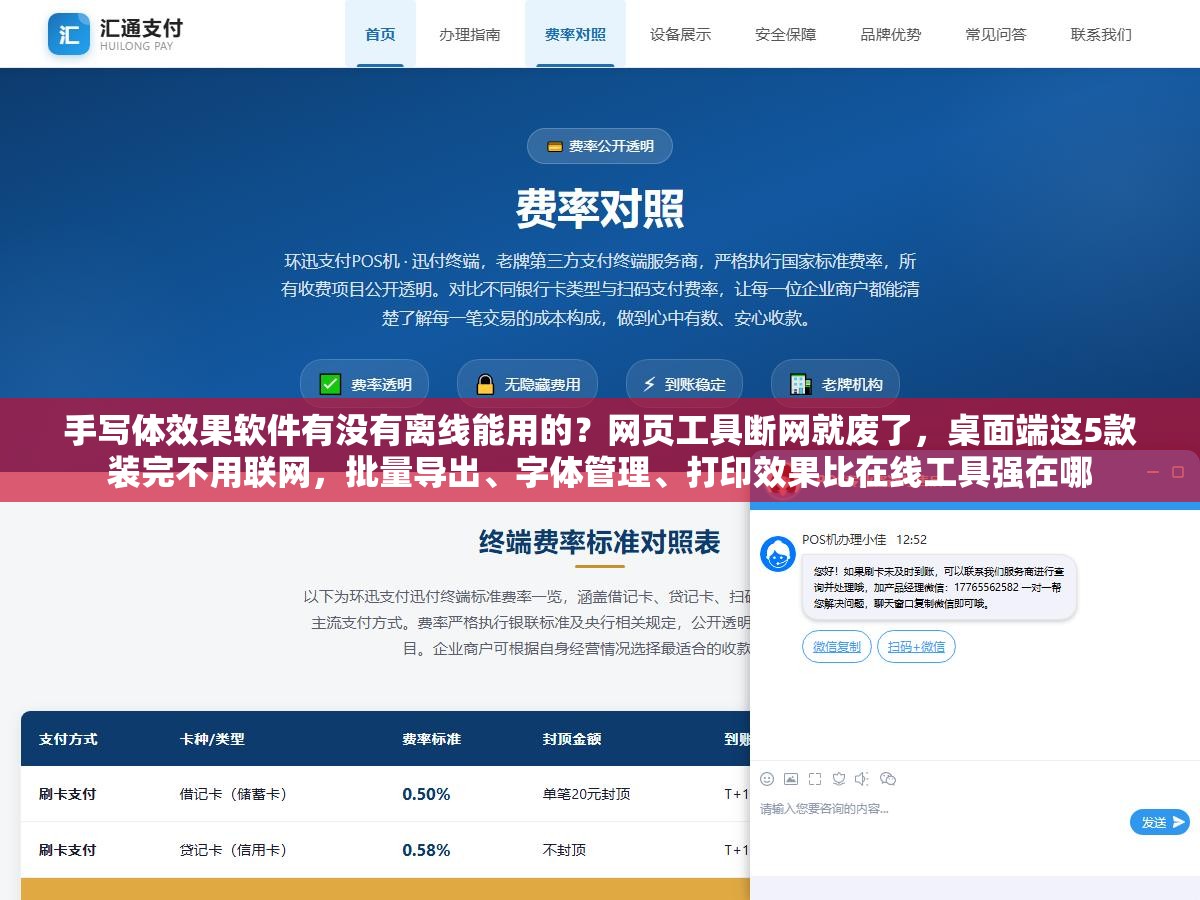Click the 费率透明 pill button
The height and width of the screenshot is (900, 1200).
click(365, 384)
